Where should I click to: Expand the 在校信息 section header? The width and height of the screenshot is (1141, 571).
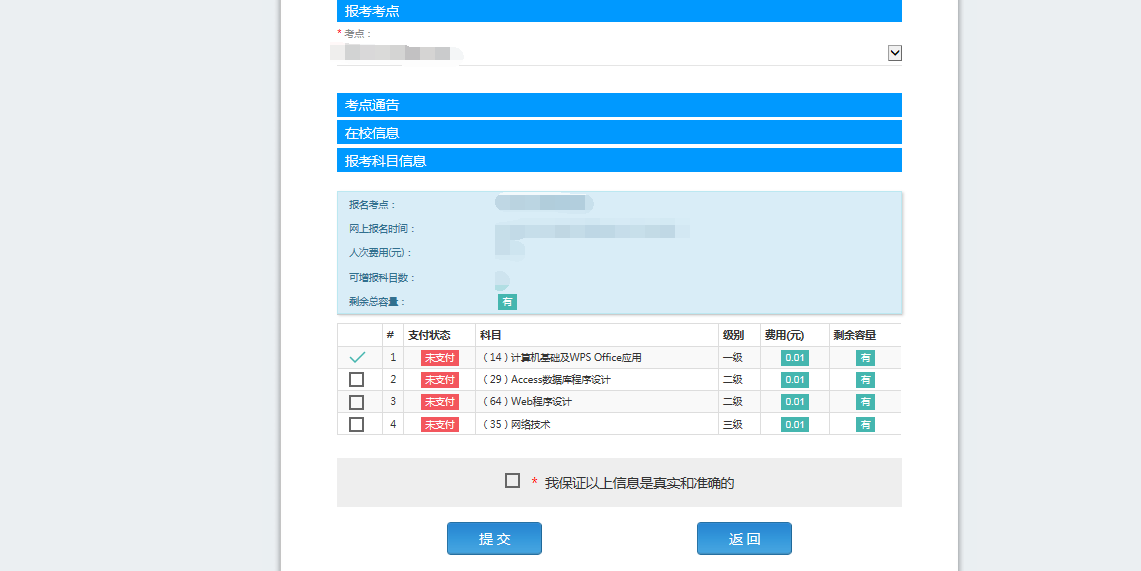pos(619,132)
